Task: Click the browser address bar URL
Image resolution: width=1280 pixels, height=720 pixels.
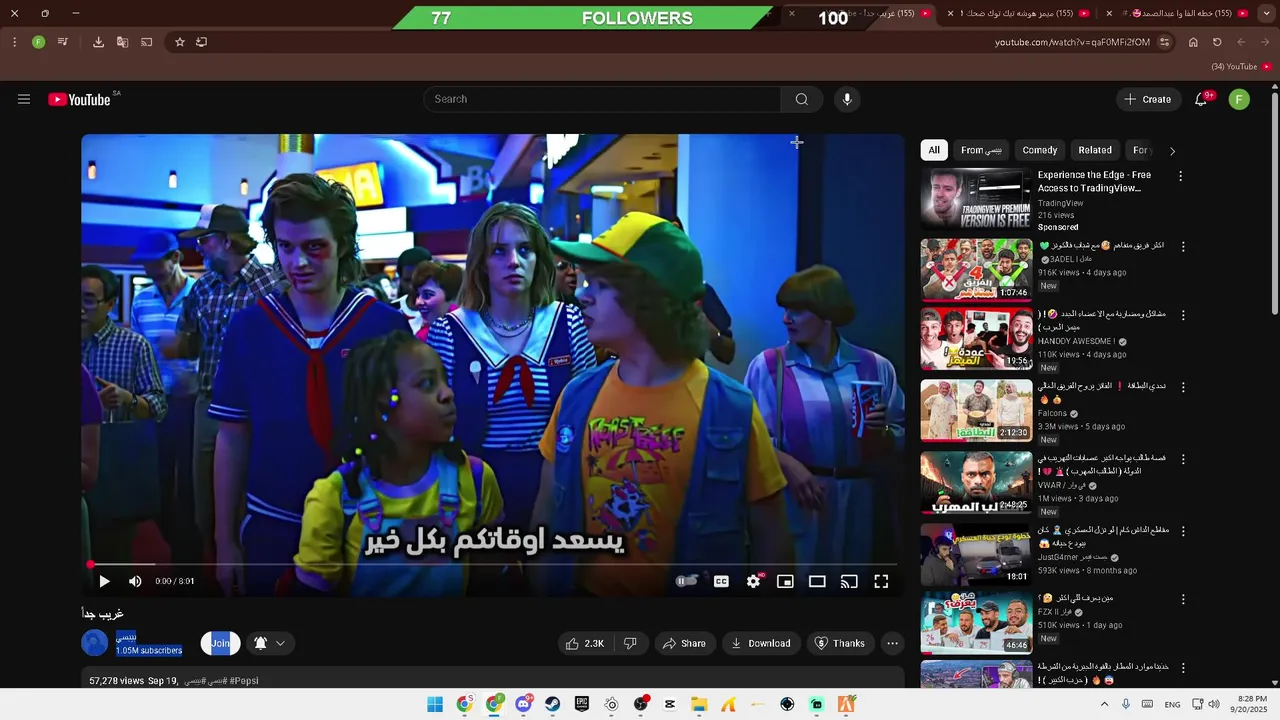Action: coord(1072,42)
